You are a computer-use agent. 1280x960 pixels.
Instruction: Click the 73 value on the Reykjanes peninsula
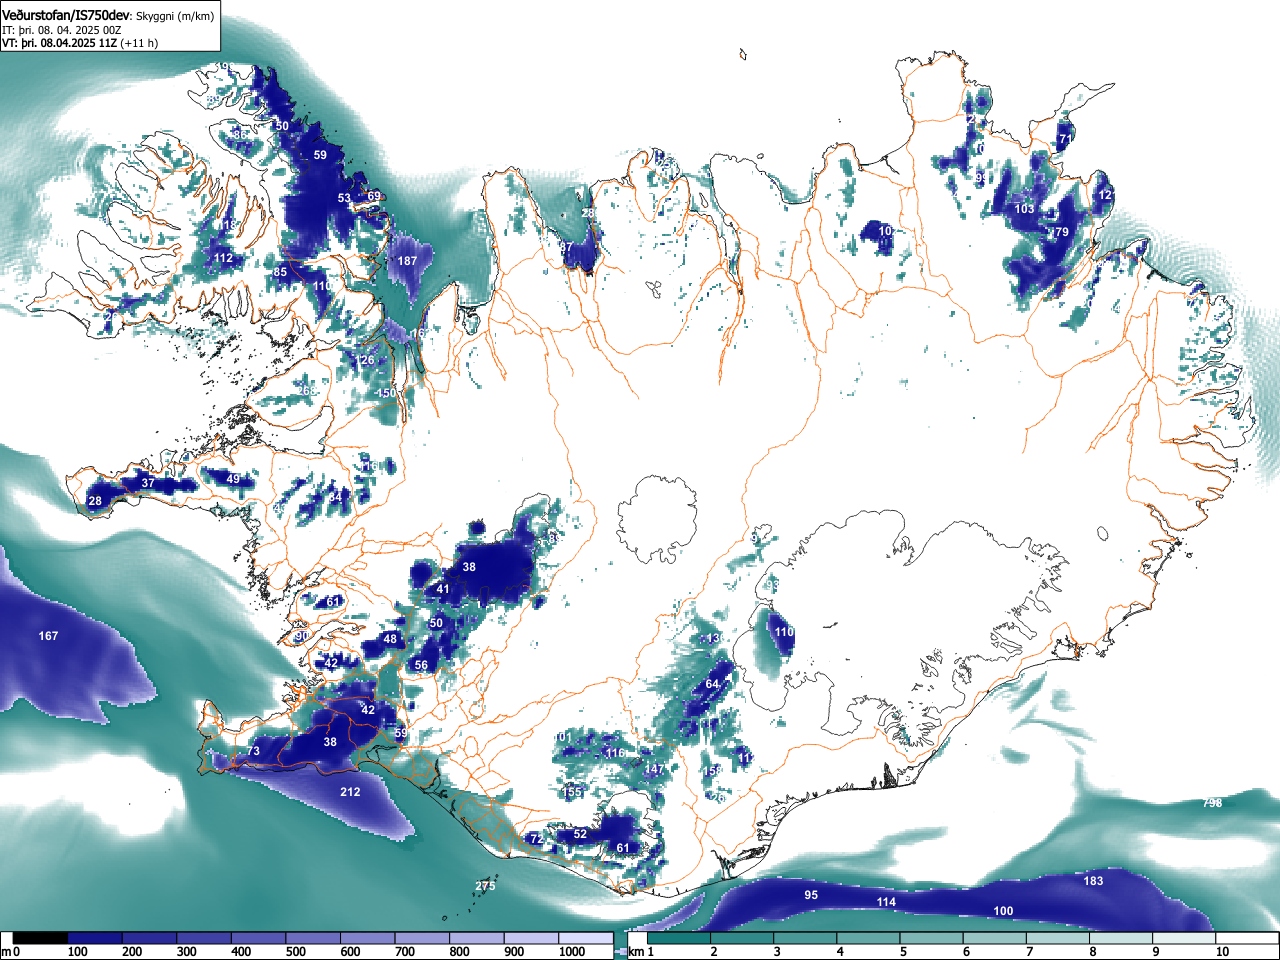click(253, 751)
